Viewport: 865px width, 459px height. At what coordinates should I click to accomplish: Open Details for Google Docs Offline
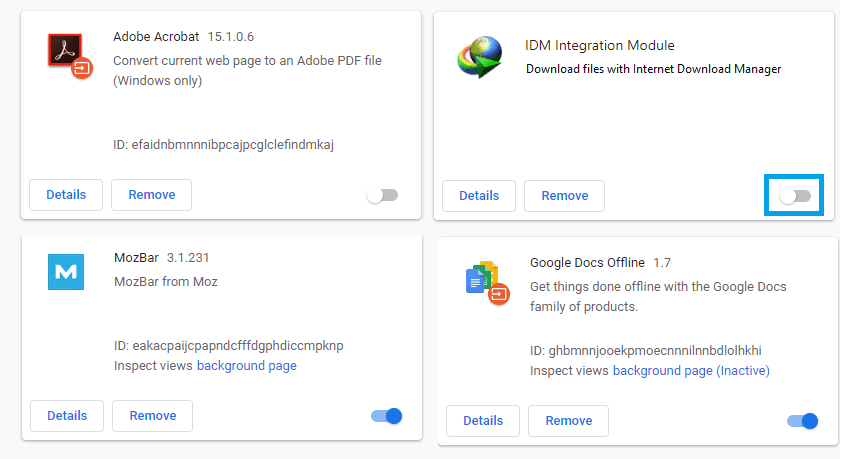pyautogui.click(x=483, y=421)
